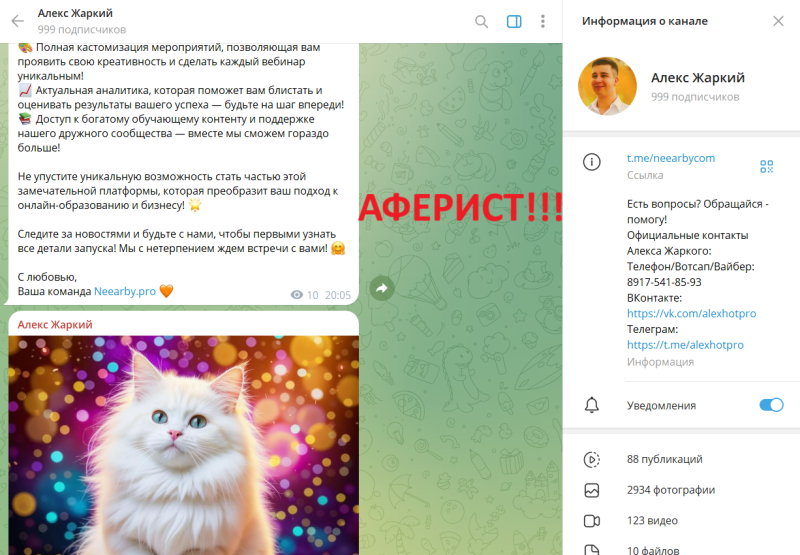Open the three-dot more options menu
Image resolution: width=800 pixels, height=555 pixels.
pyautogui.click(x=542, y=21)
